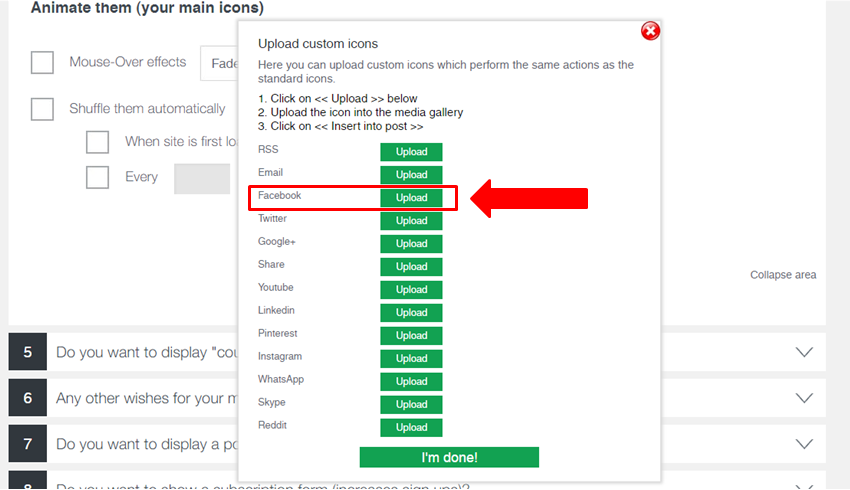Upload a custom Twitter icon
The height and width of the screenshot is (490, 850).
click(x=411, y=221)
